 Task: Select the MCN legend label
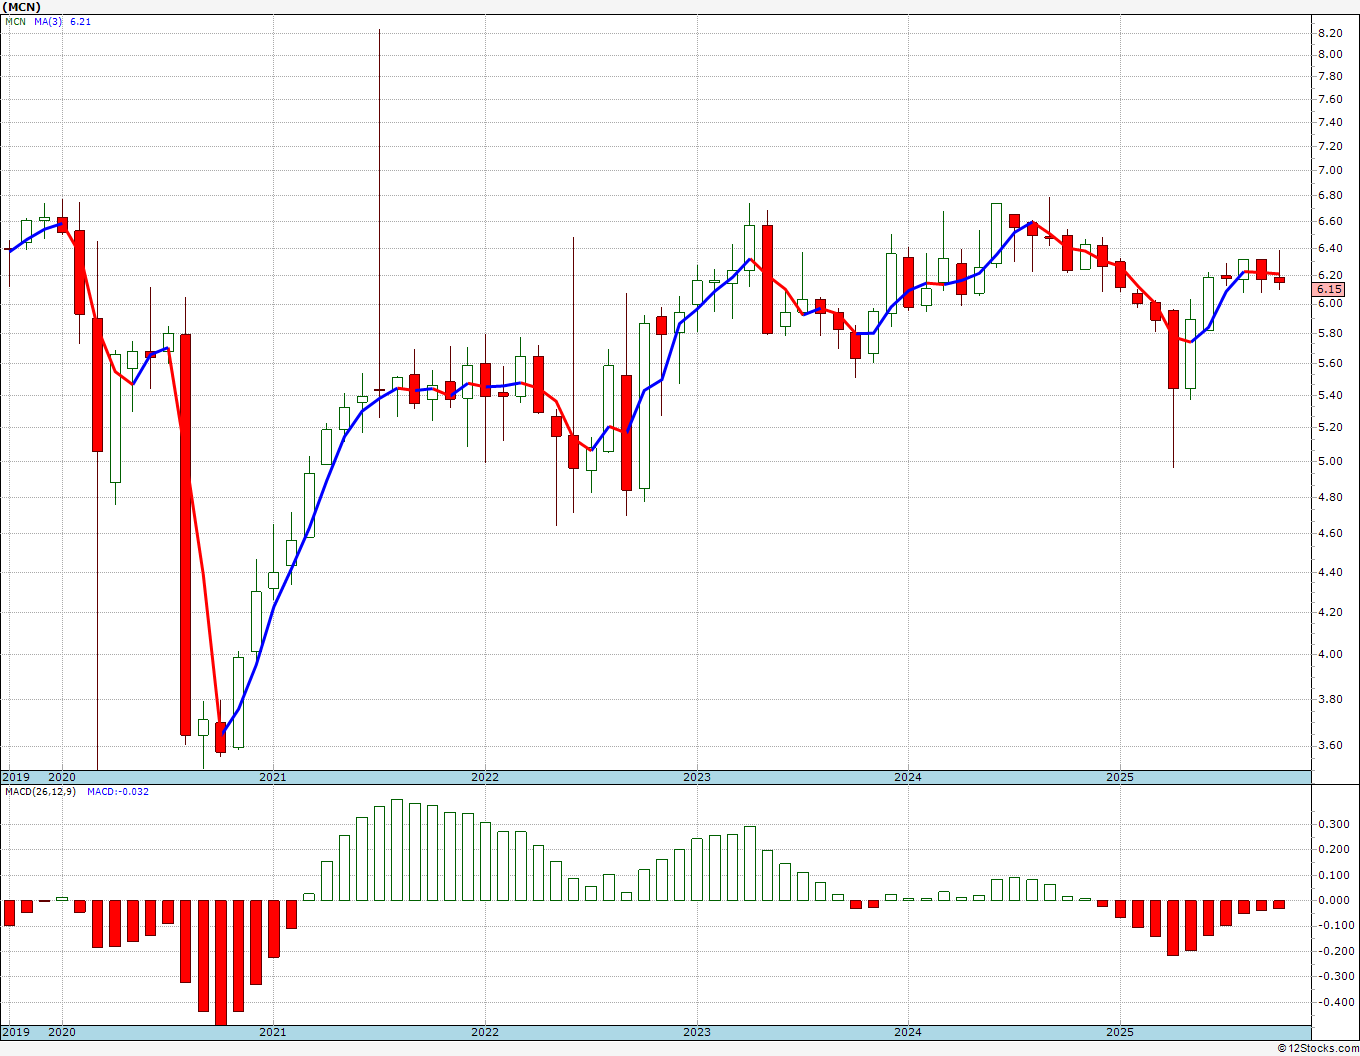15,21
